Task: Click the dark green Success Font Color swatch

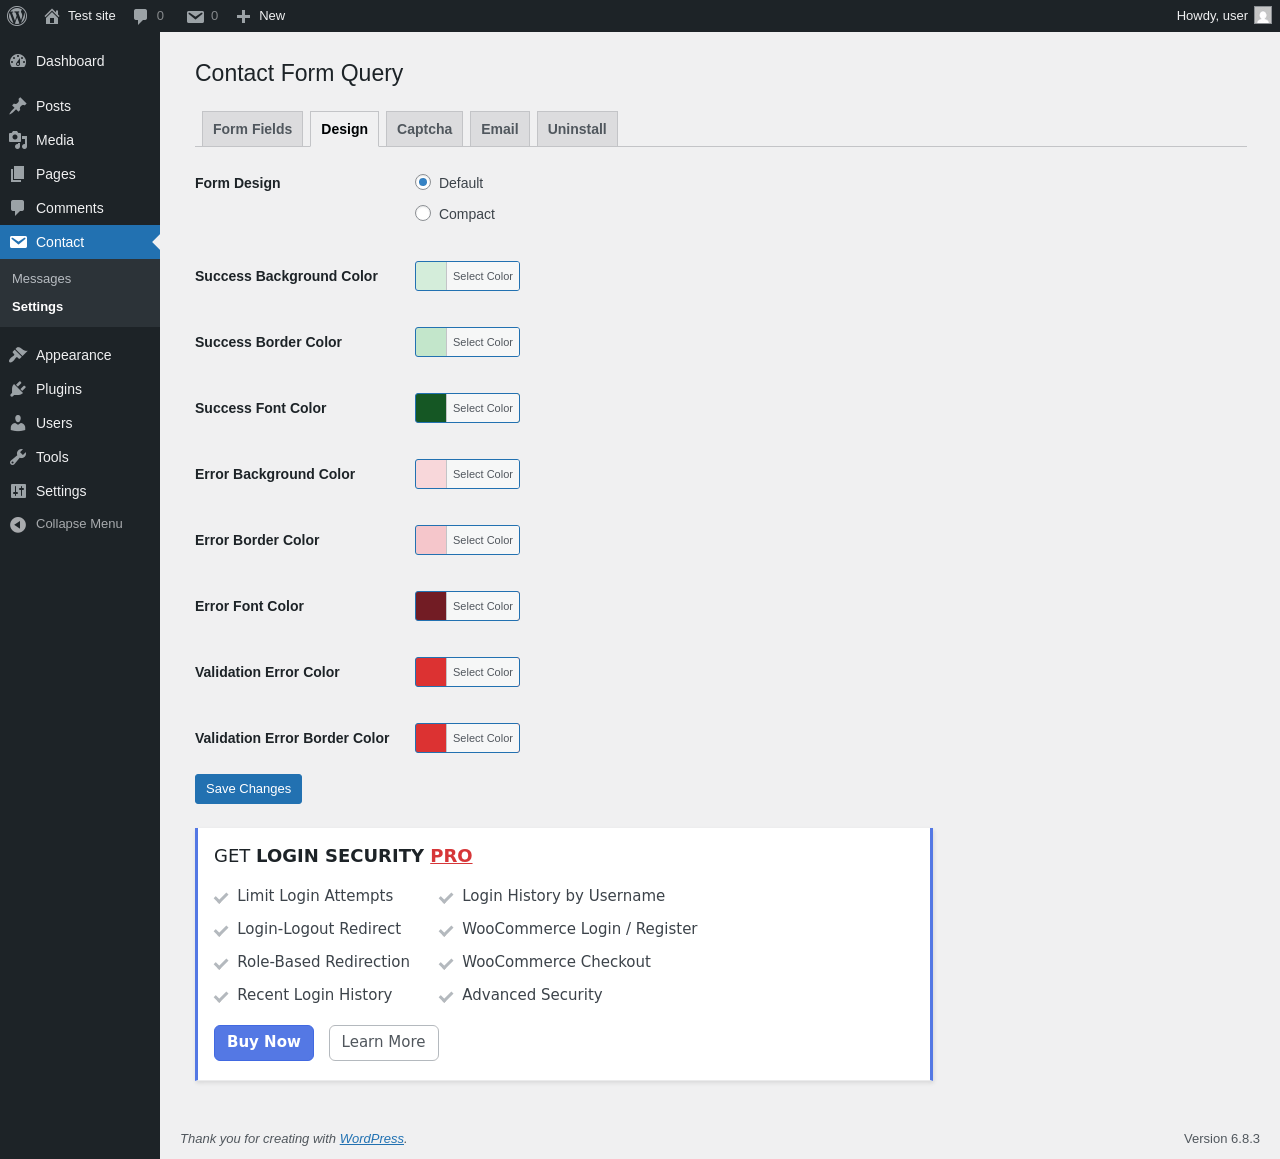Action: 431,408
